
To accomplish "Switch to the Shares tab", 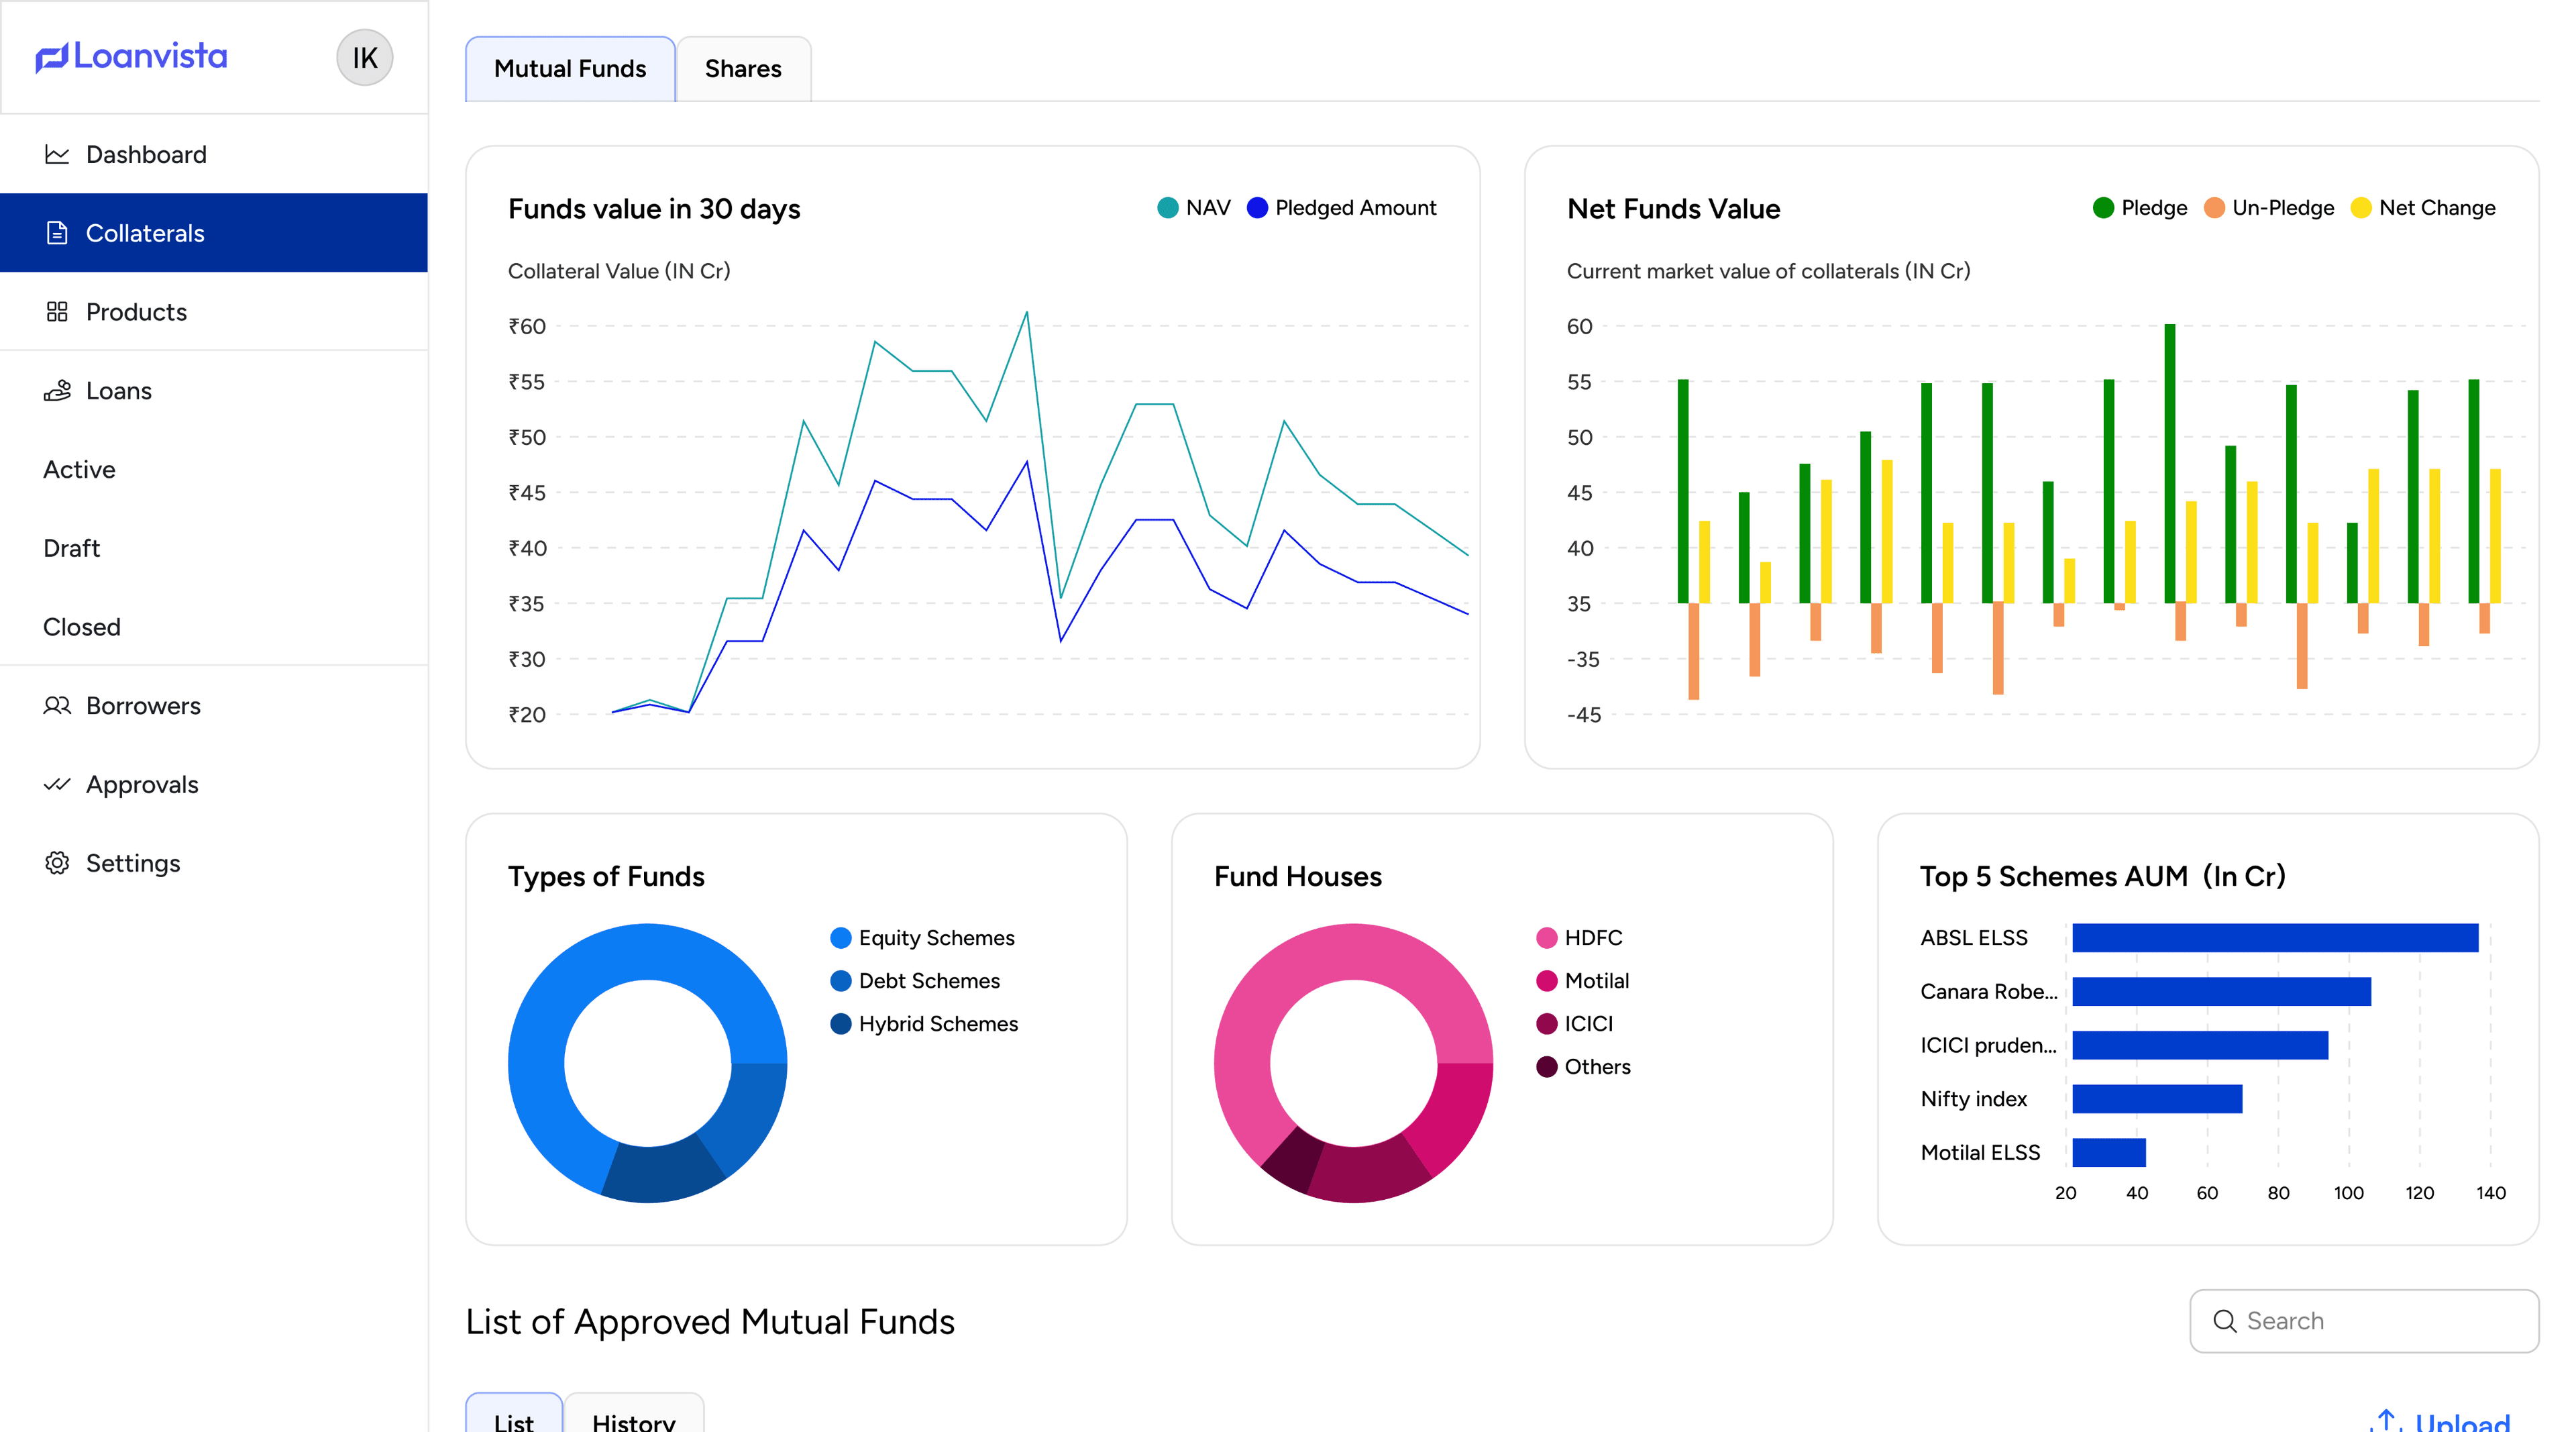I will [743, 69].
